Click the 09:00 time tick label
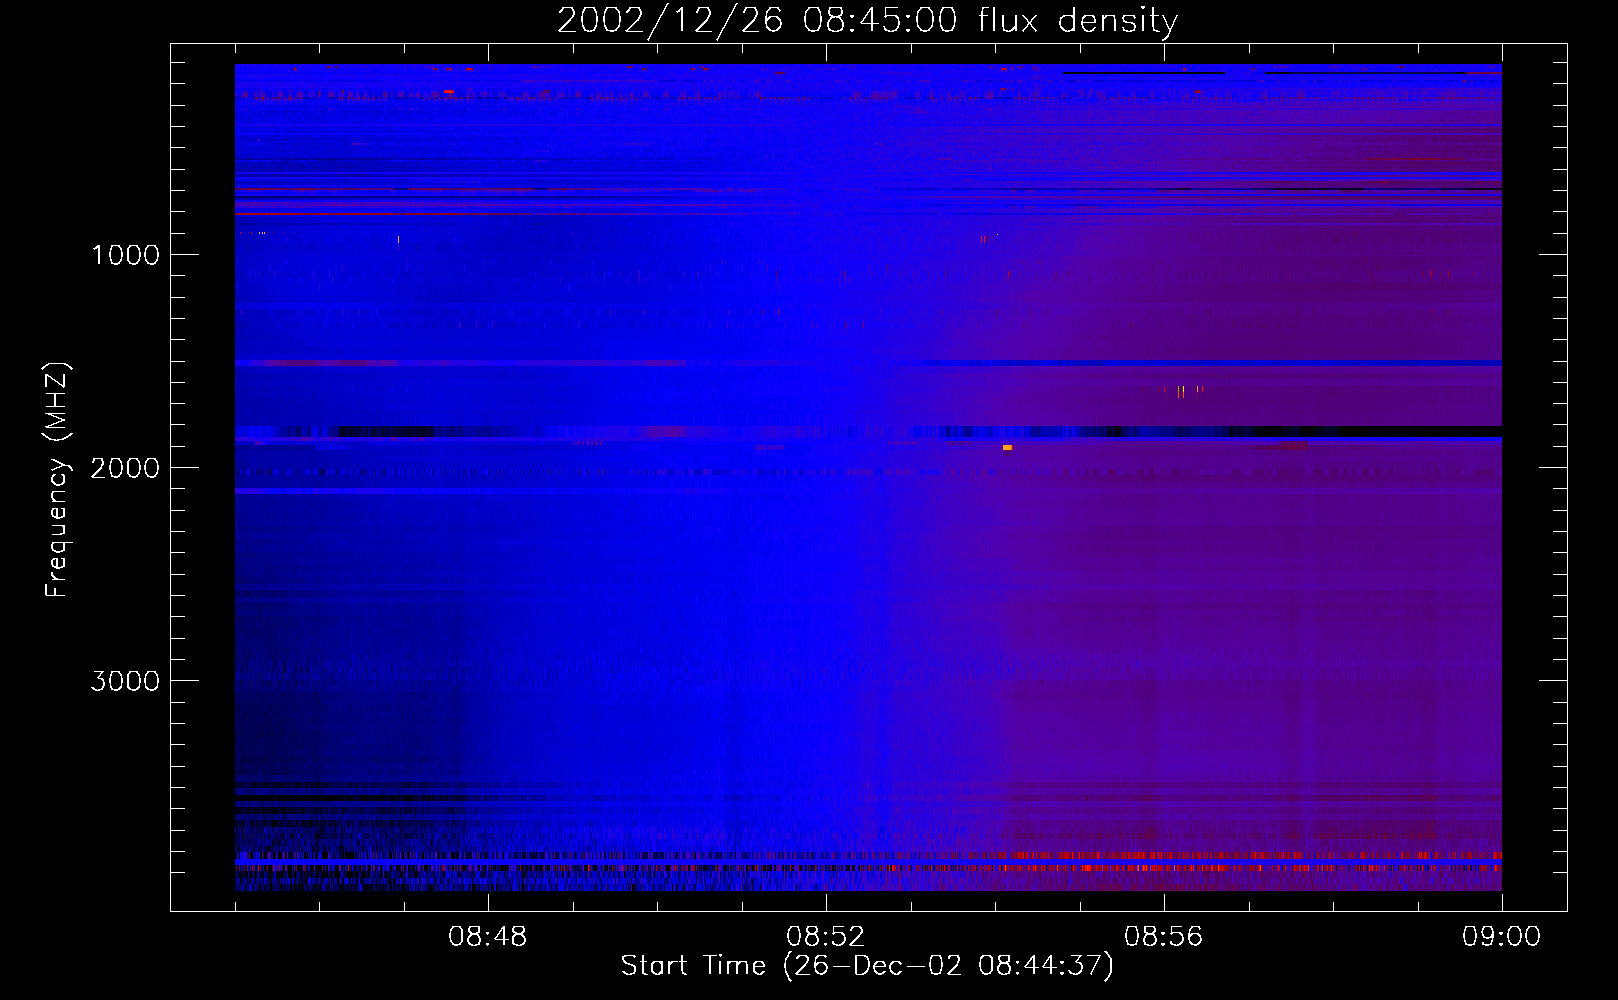This screenshot has height=1000, width=1618. click(1501, 937)
